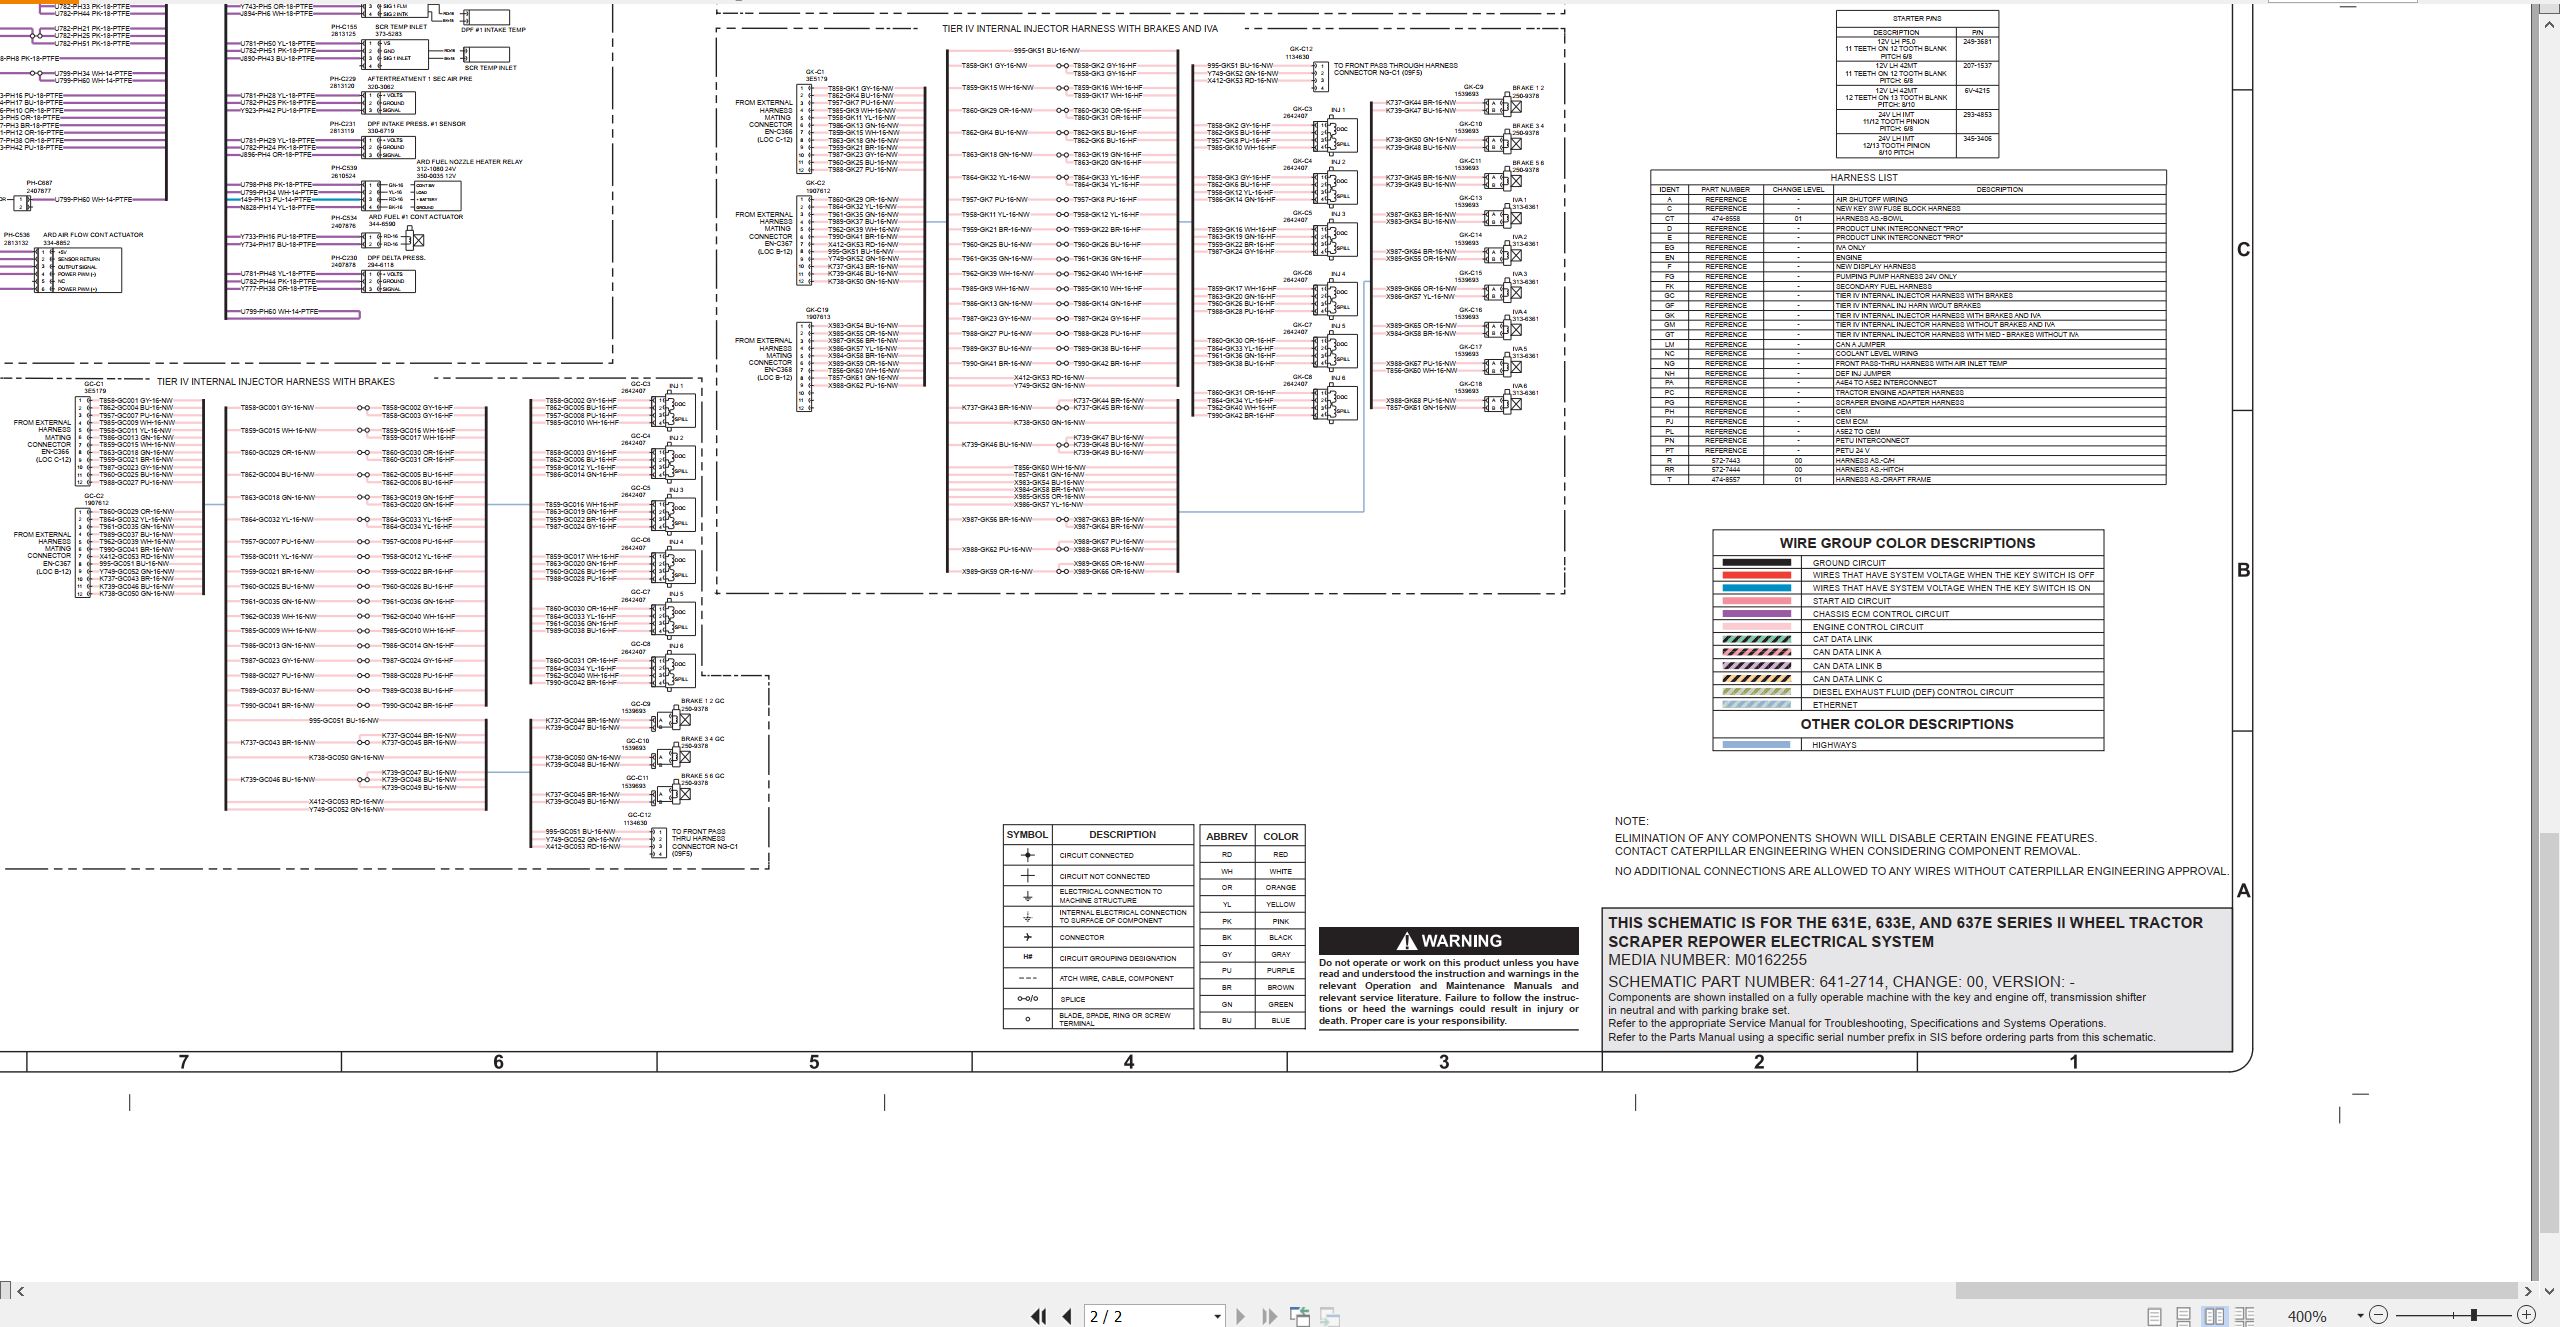This screenshot has height=1327, width=2560.
Task: Click the ABBREV column header
Action: (1227, 836)
